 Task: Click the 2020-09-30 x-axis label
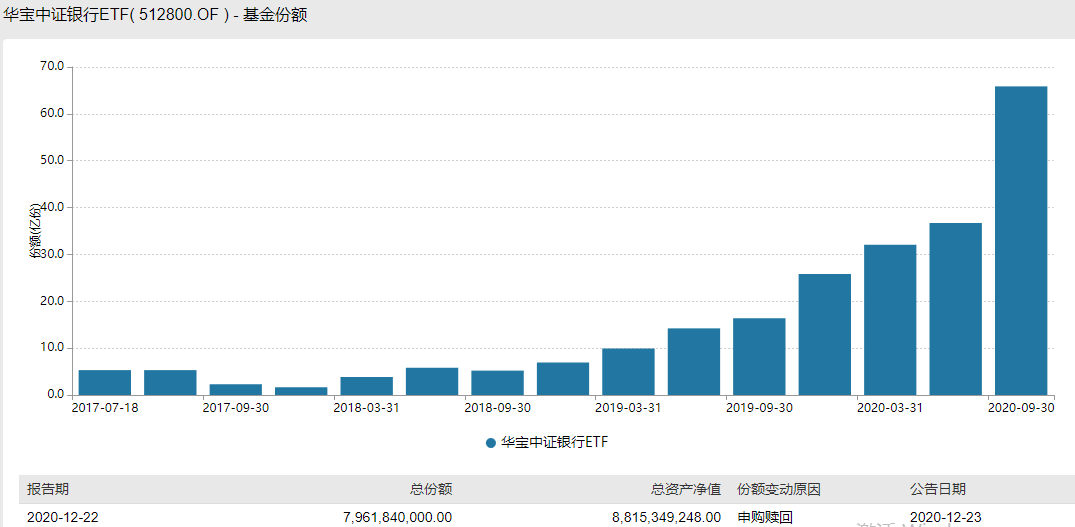tap(1021, 407)
